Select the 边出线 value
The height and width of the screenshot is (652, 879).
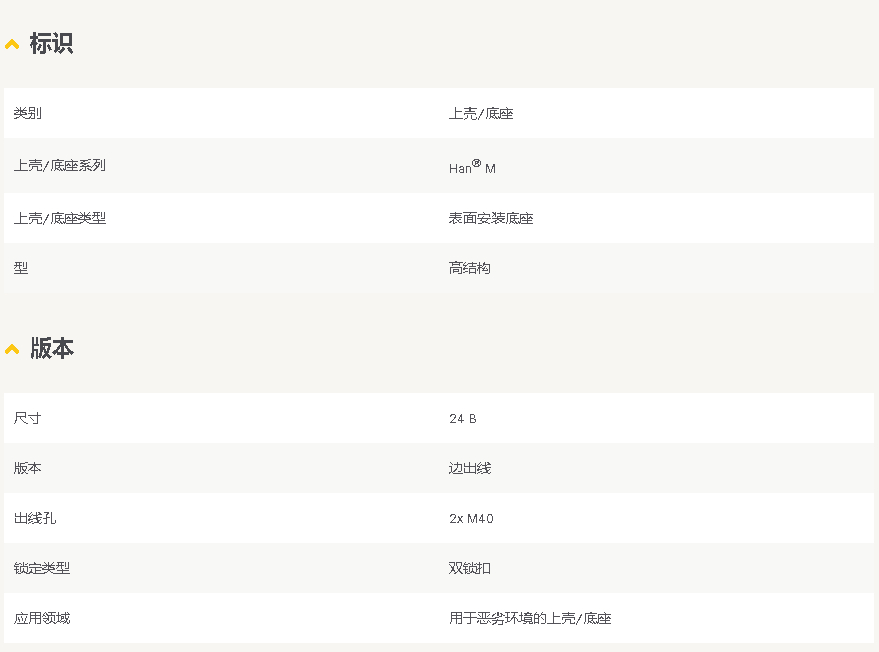pos(469,468)
